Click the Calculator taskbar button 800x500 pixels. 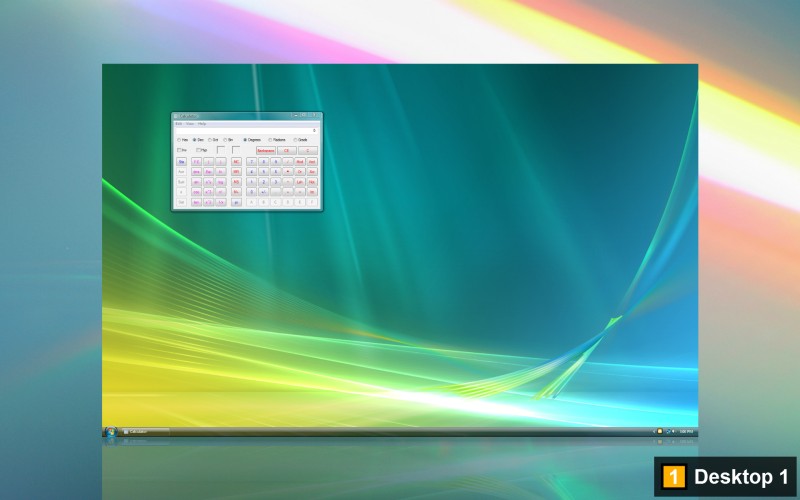tap(145, 432)
